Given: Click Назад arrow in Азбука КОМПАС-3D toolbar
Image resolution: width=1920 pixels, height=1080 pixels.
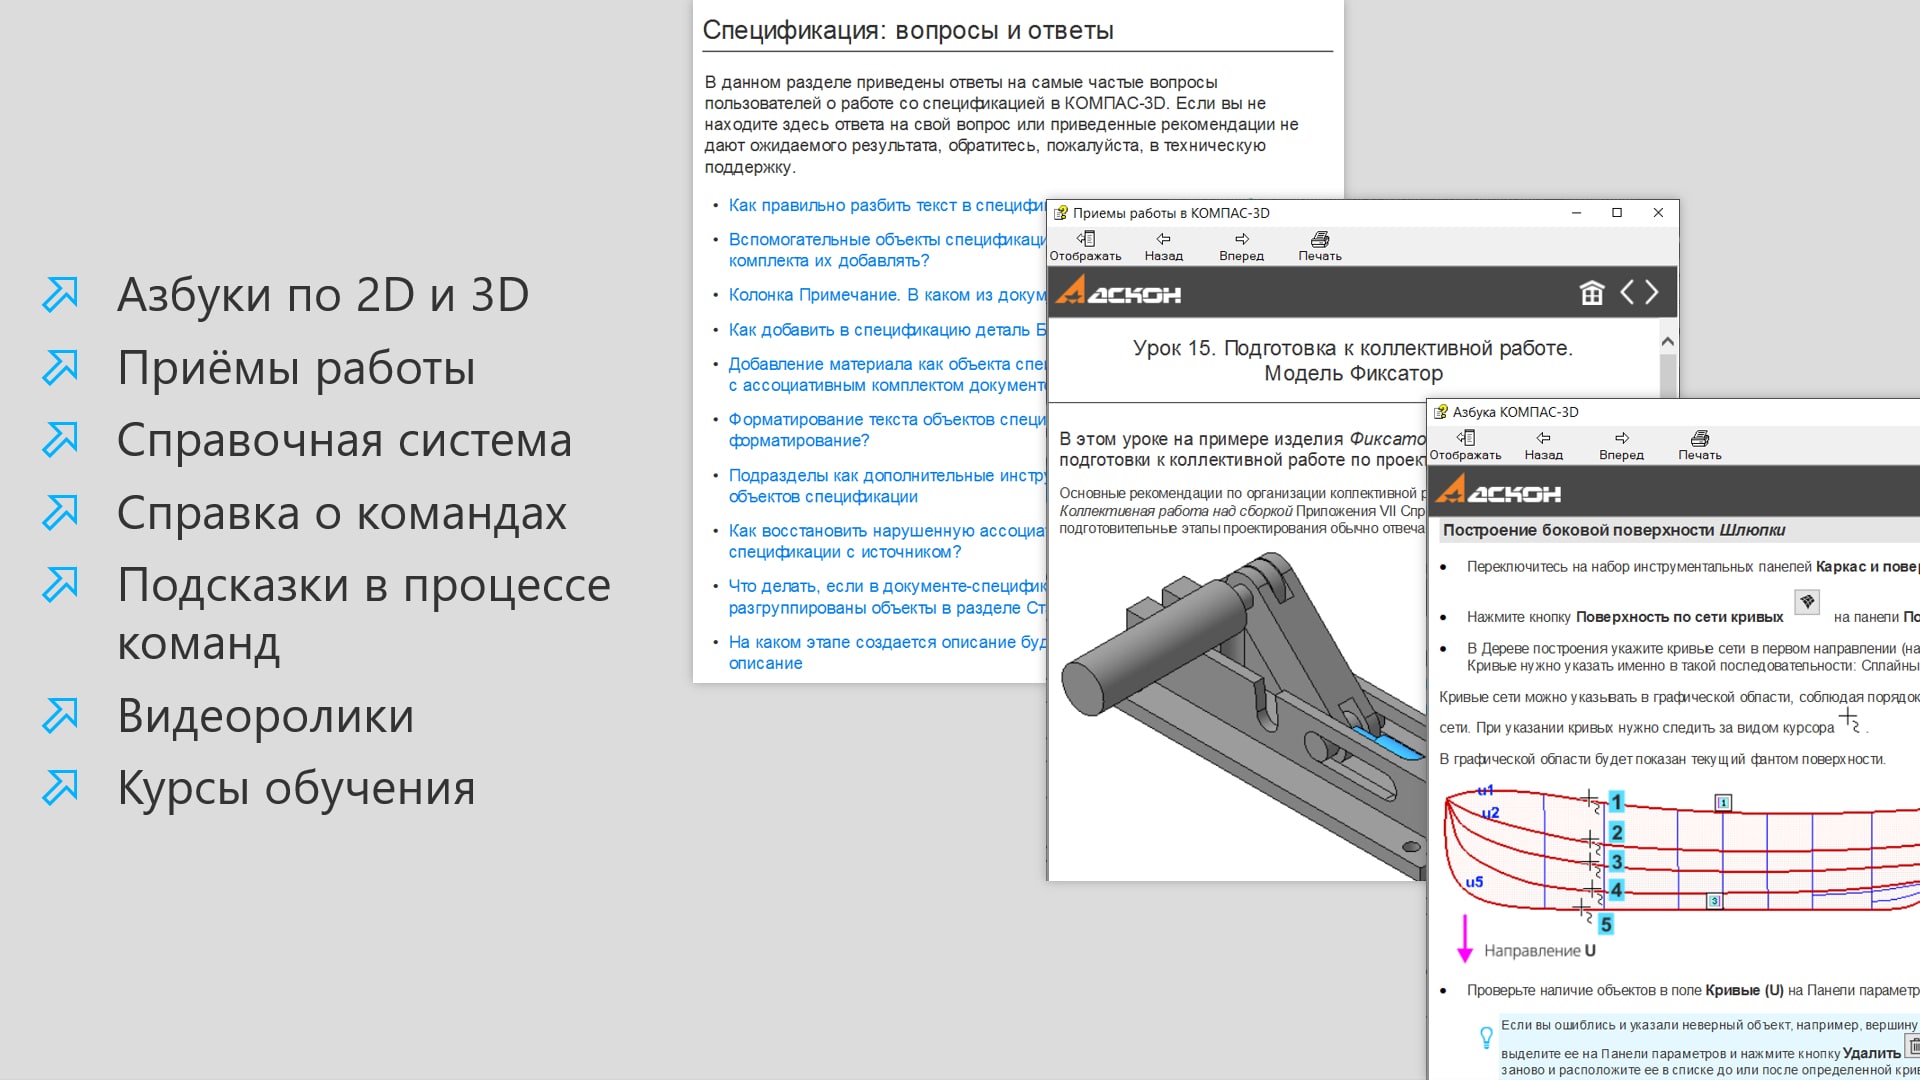Looking at the screenshot, I should click(1543, 439).
